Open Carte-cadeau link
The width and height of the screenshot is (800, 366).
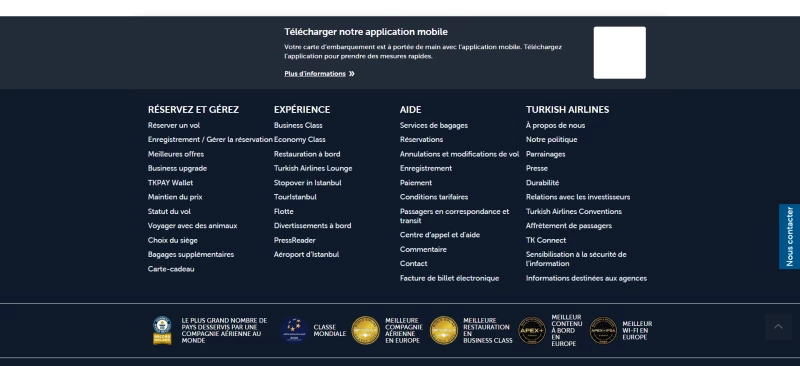(x=171, y=269)
